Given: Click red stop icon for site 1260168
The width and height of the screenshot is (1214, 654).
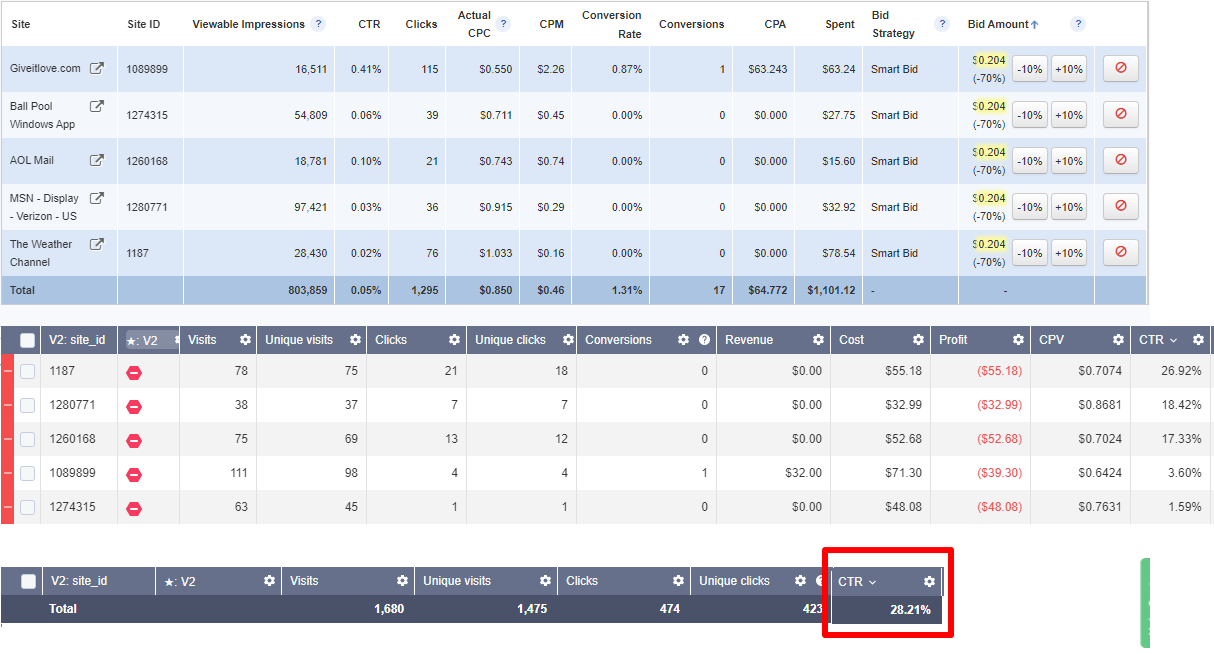Looking at the screenshot, I should point(134,440).
